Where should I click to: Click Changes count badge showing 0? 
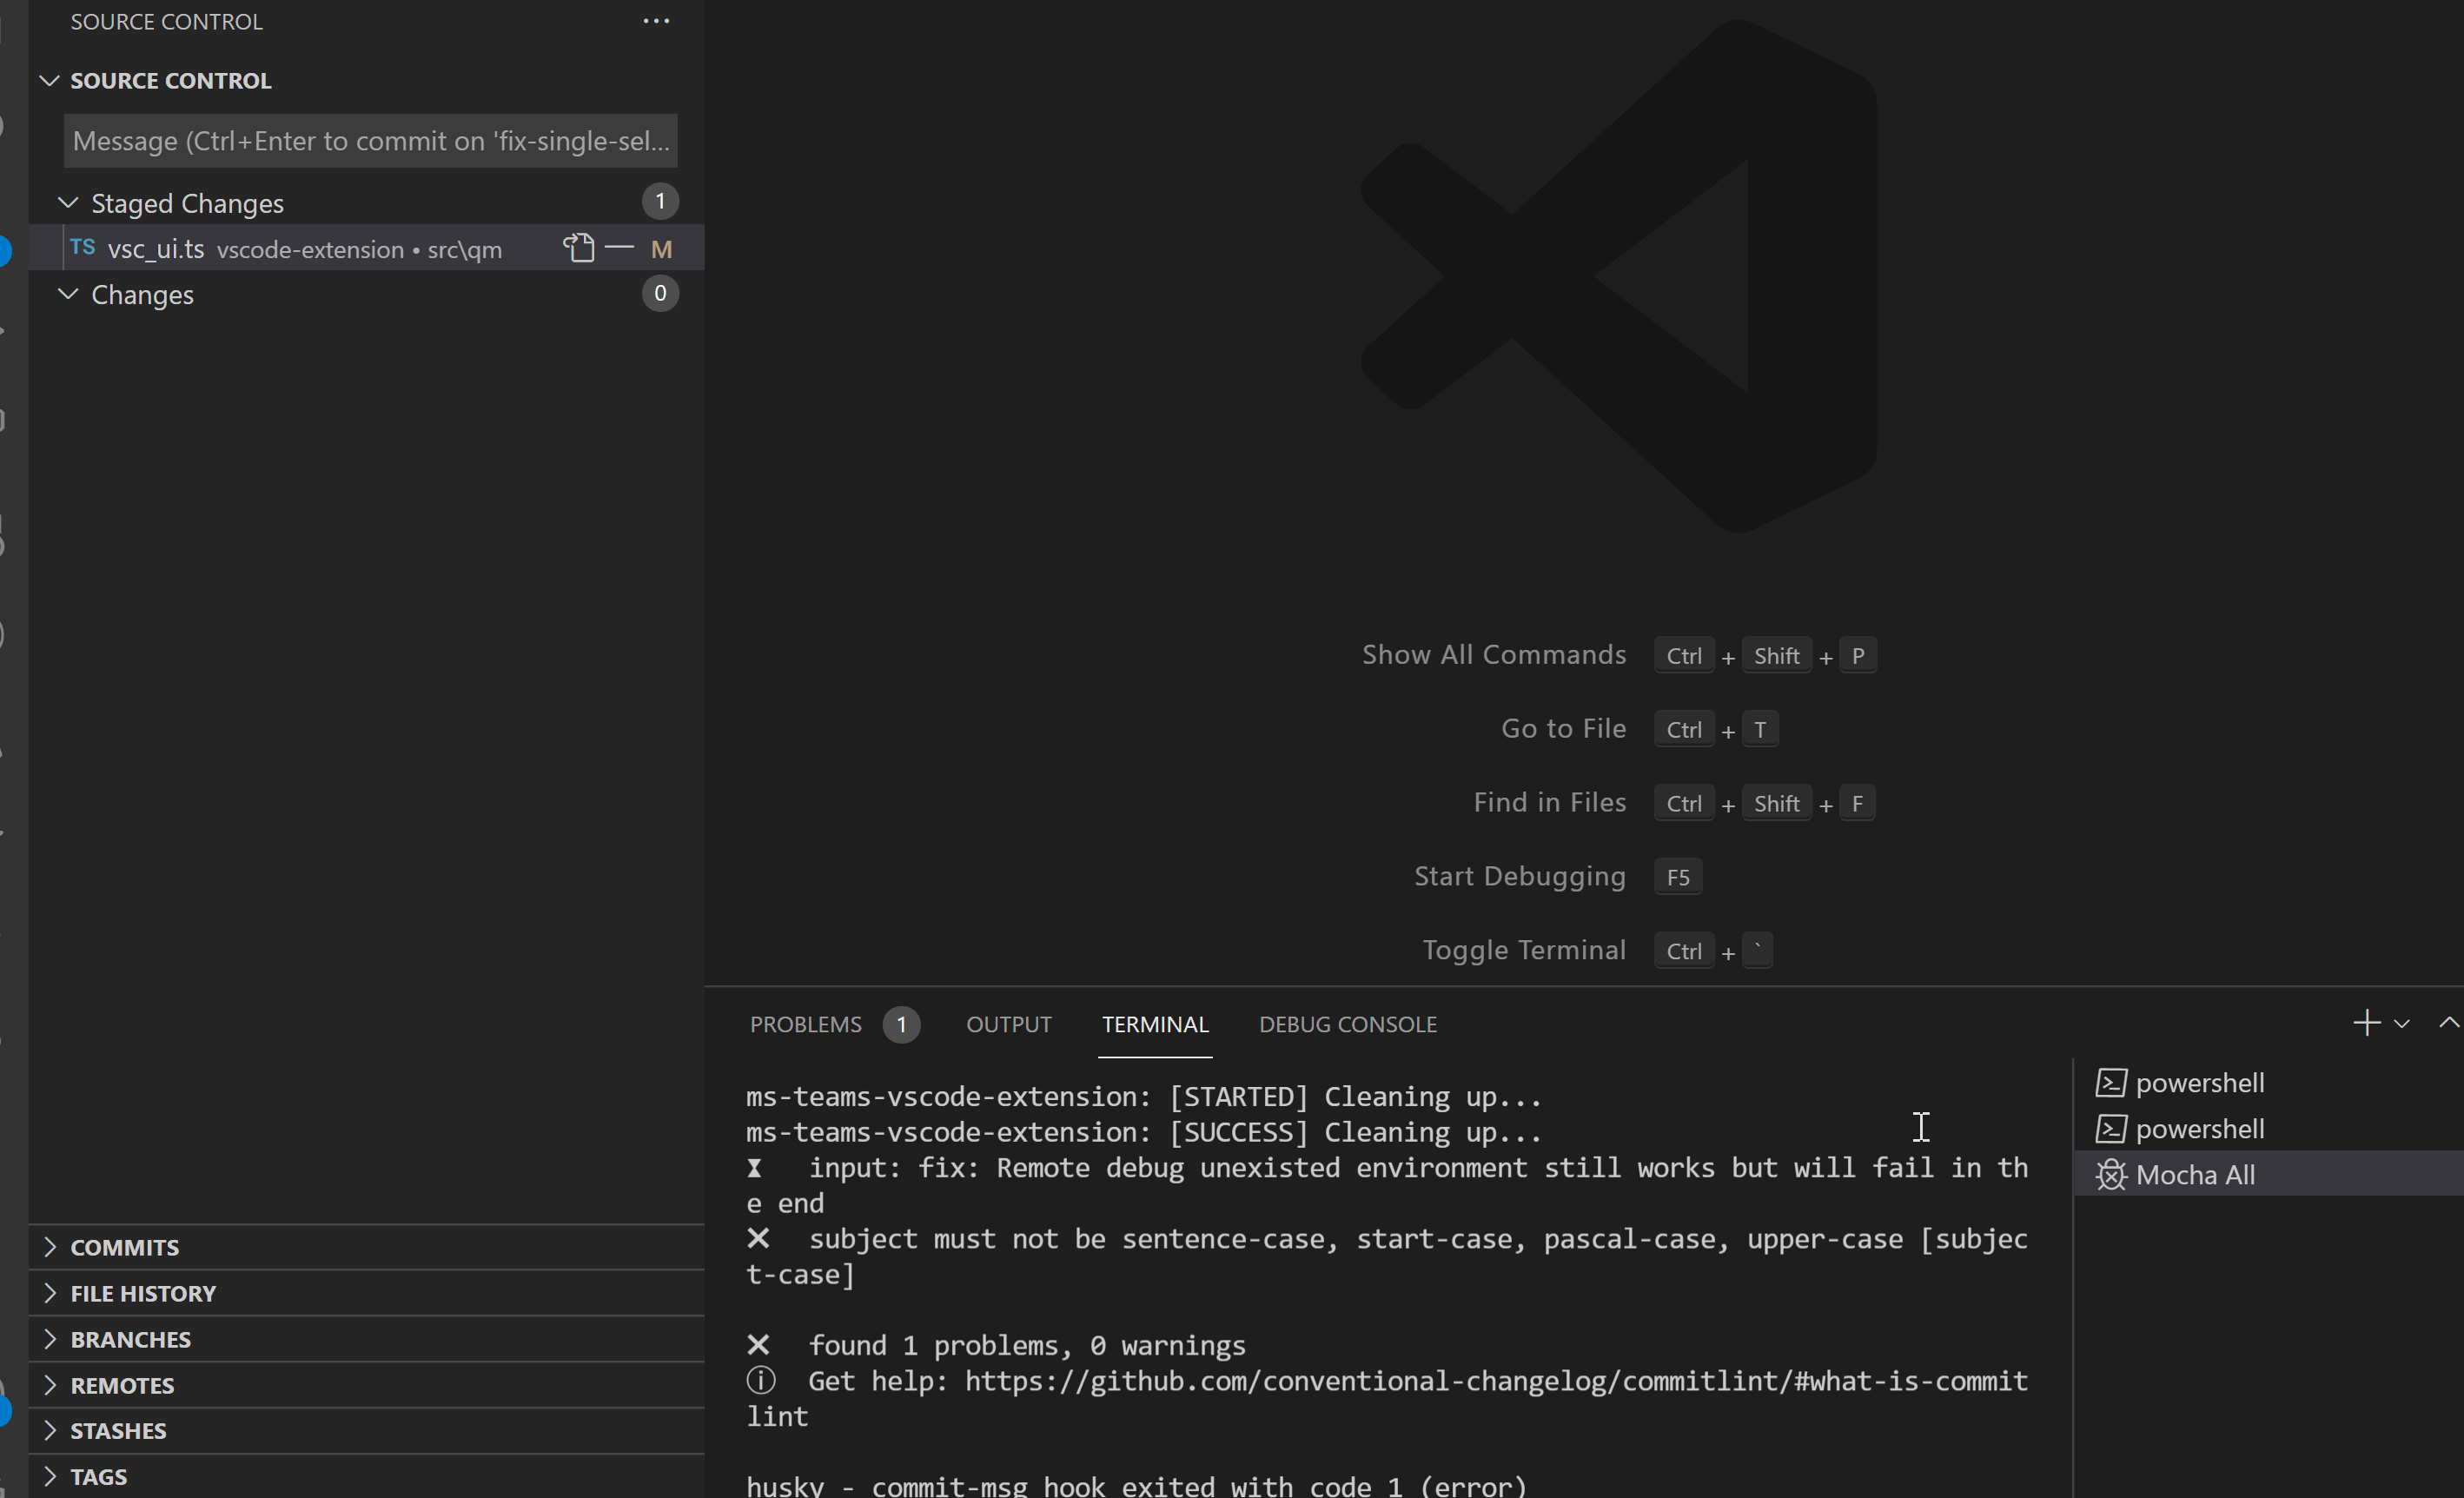[x=660, y=294]
